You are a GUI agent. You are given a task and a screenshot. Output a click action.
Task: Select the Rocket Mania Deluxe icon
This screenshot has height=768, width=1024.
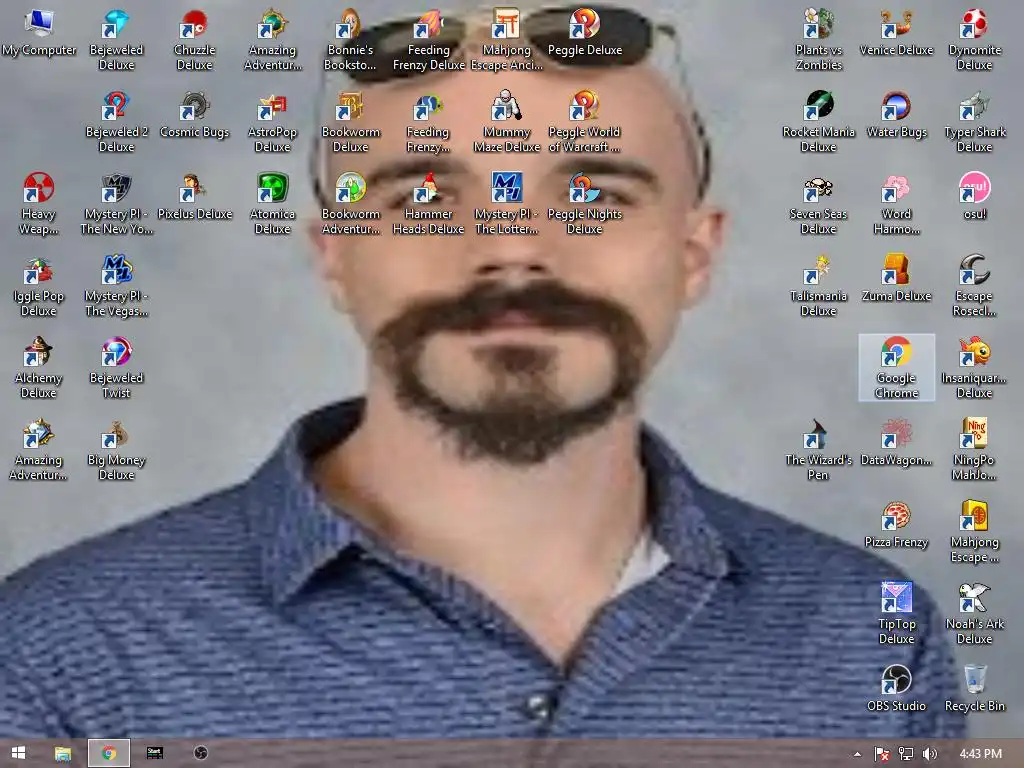[818, 122]
